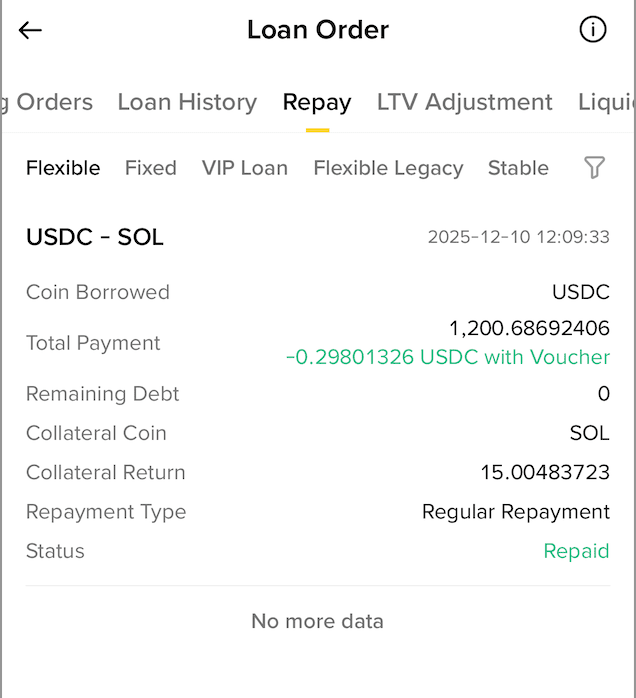Tap the green Repaid status
The width and height of the screenshot is (636, 698).
click(x=576, y=551)
